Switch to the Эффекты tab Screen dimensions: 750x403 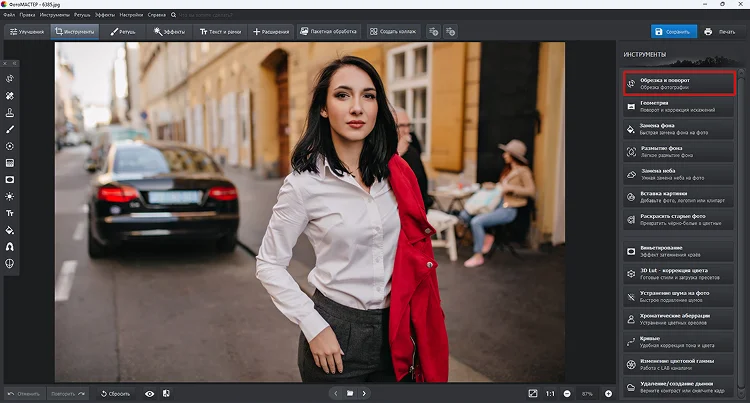[169, 32]
